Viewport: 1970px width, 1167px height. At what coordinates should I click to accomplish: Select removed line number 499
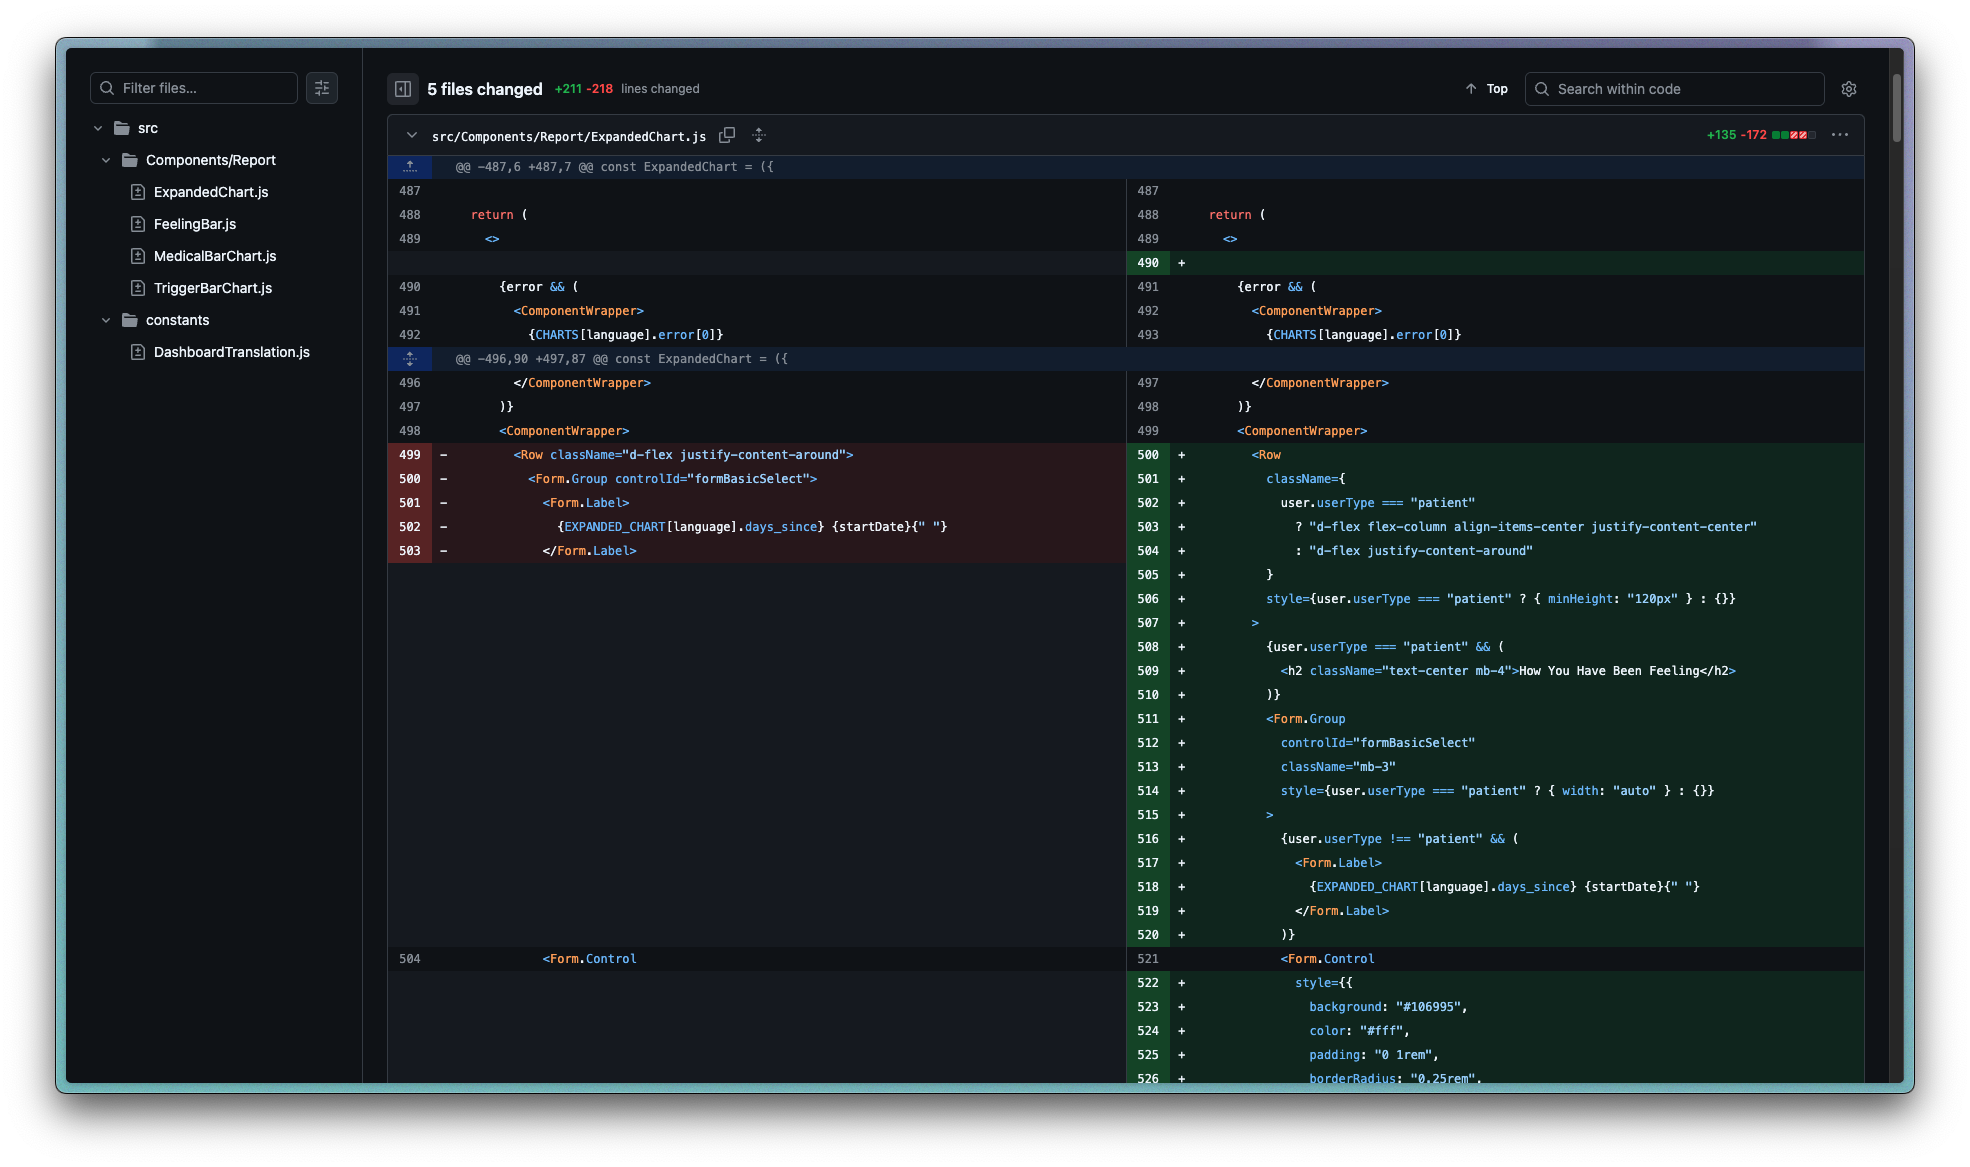(410, 455)
